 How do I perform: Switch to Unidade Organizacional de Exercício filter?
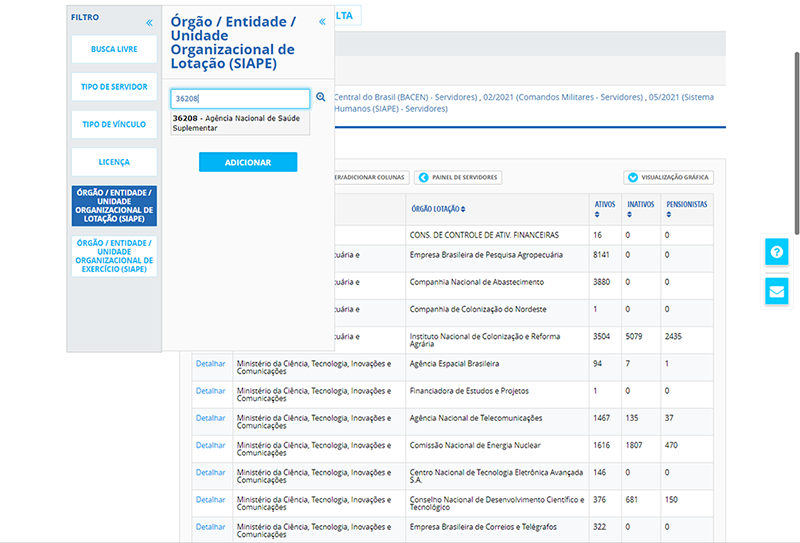point(114,256)
